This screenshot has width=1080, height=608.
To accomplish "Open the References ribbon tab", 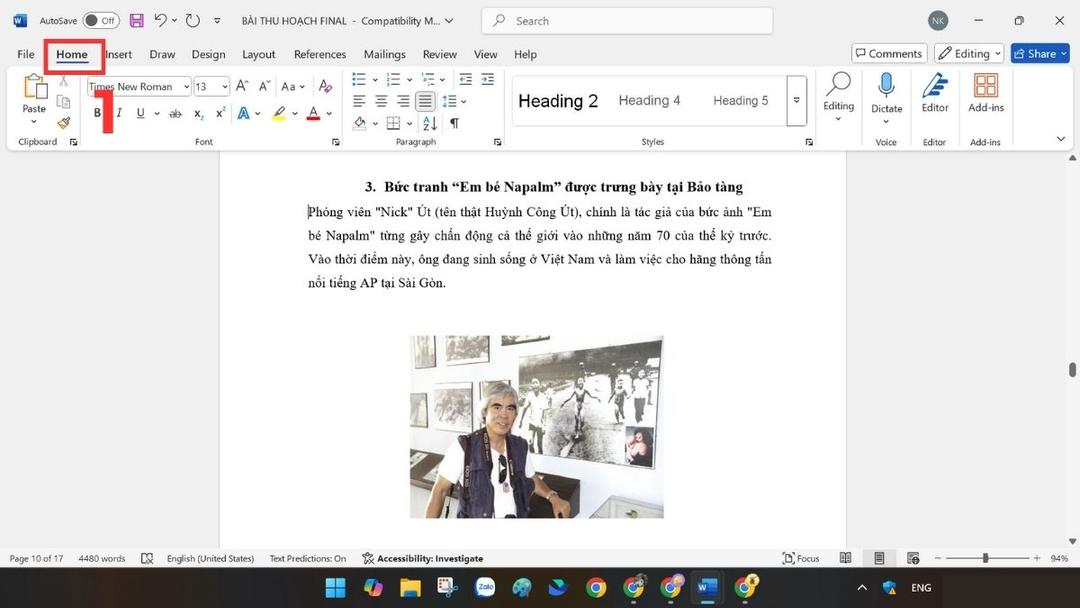I will coord(319,54).
